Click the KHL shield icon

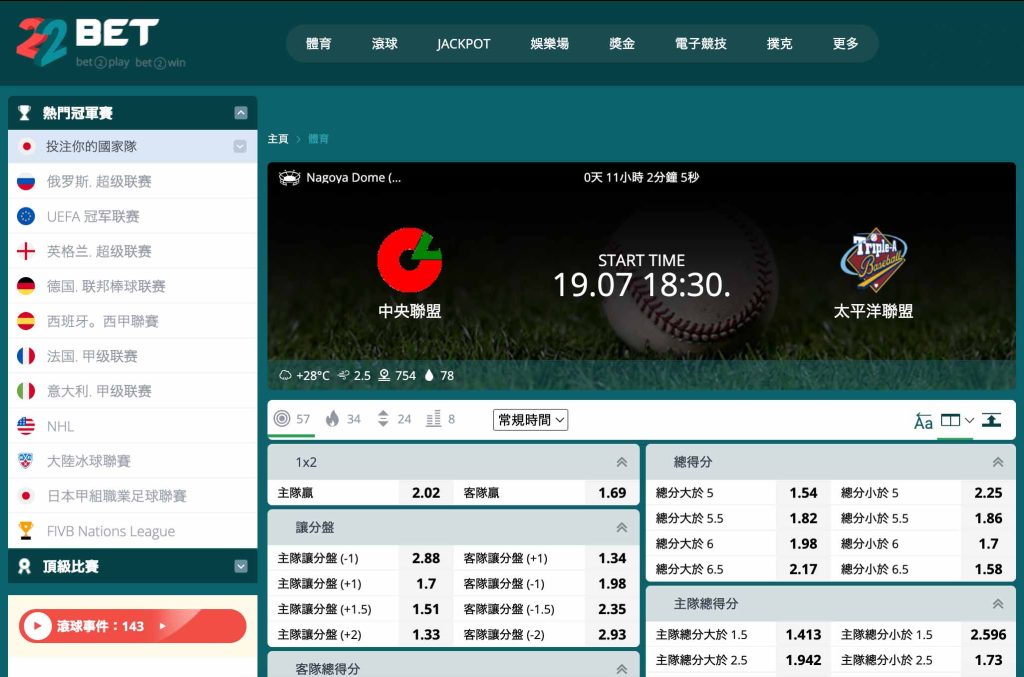26,461
